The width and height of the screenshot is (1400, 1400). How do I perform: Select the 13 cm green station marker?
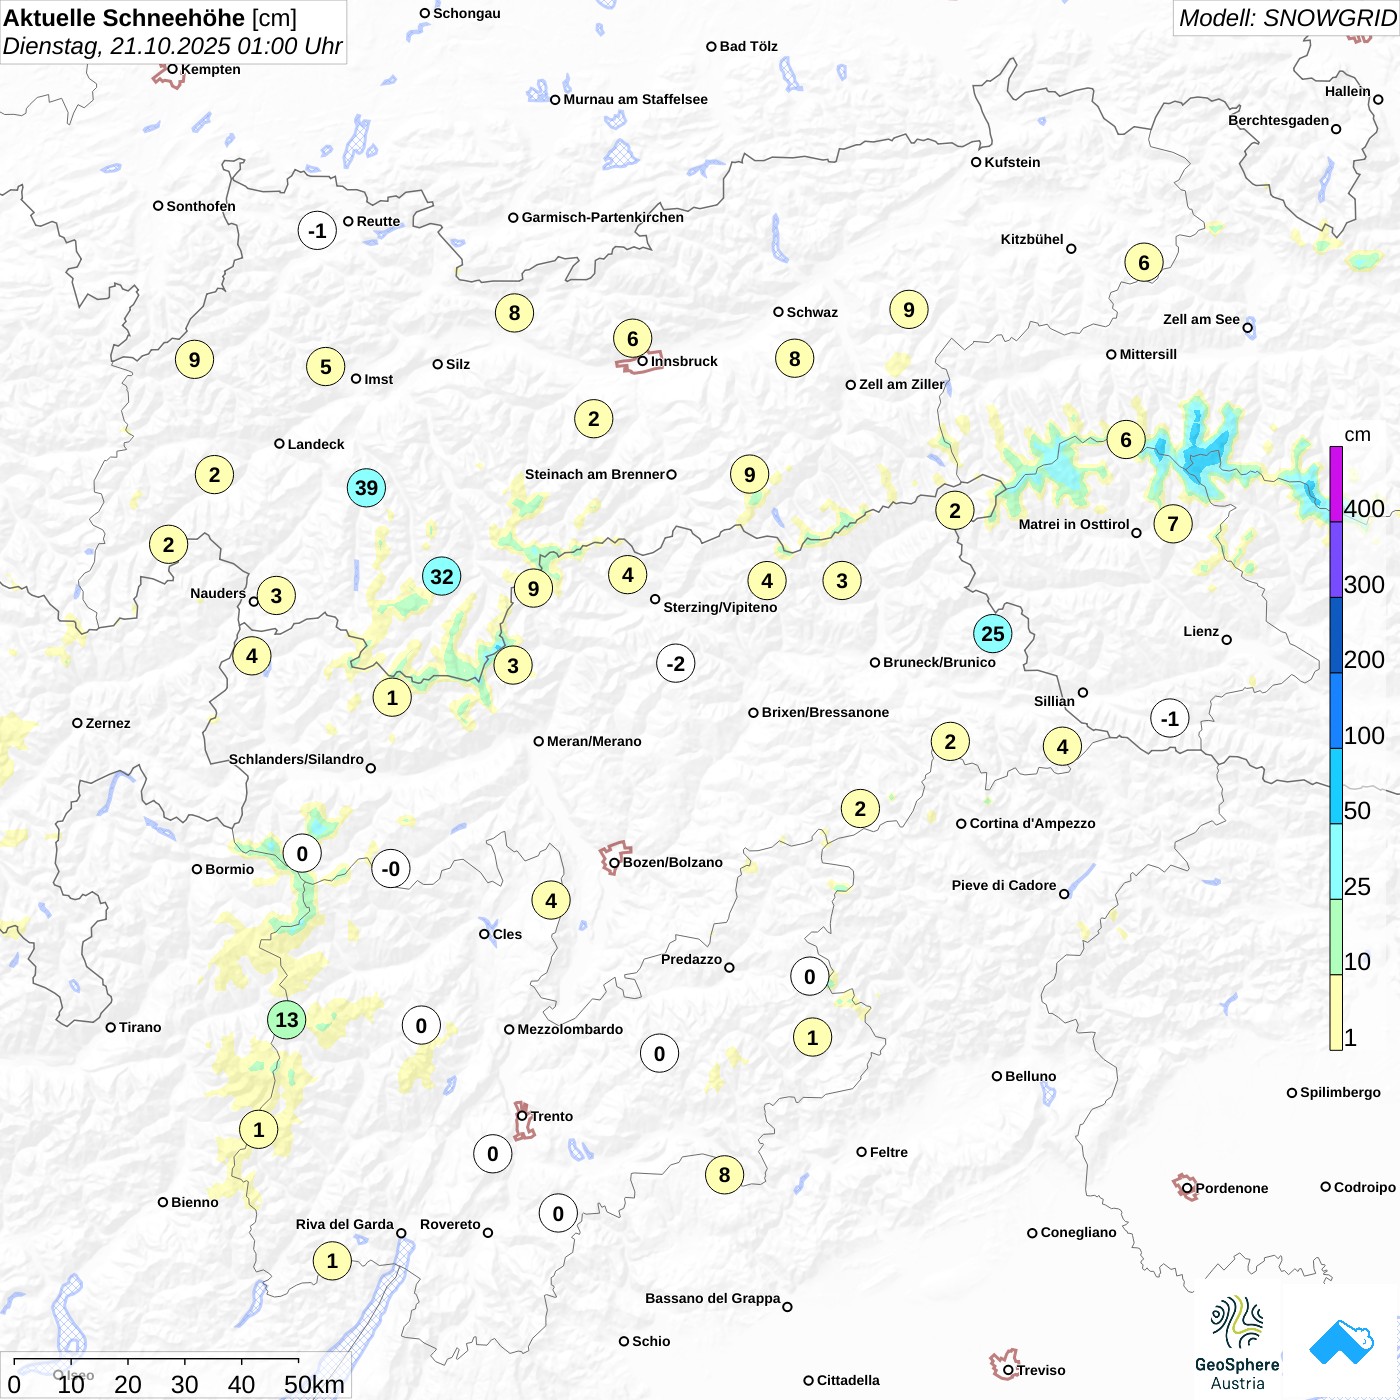click(x=287, y=1019)
